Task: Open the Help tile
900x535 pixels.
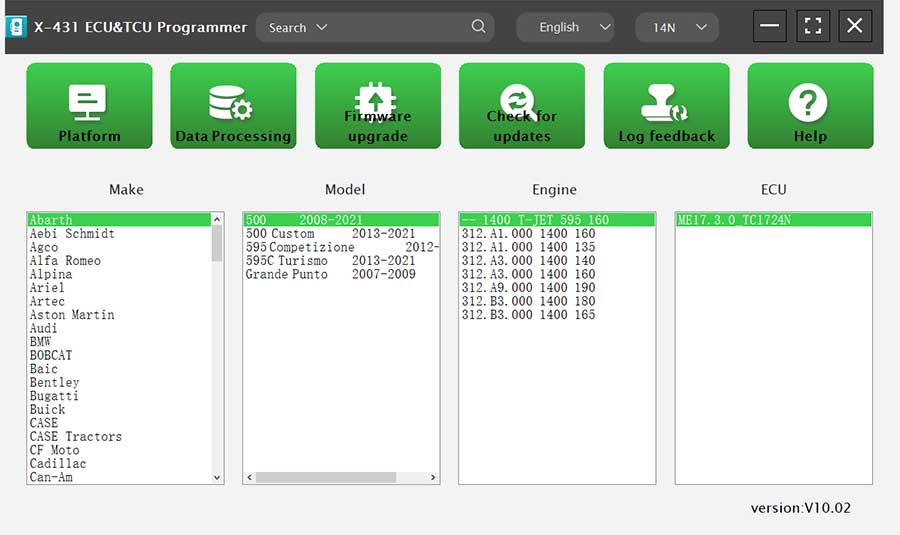Action: tap(810, 106)
